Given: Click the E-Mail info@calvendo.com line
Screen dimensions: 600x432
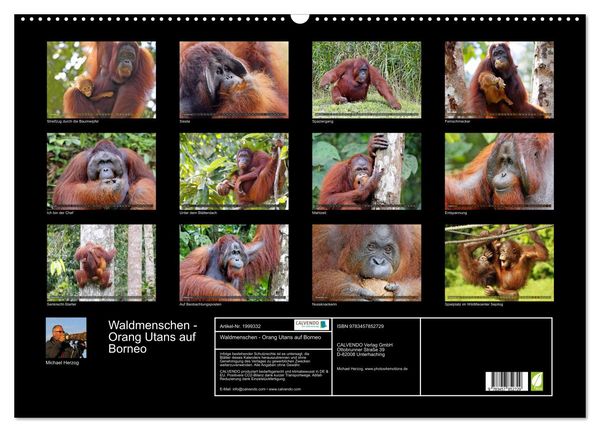Looking at the screenshot, I should [x=260, y=389].
